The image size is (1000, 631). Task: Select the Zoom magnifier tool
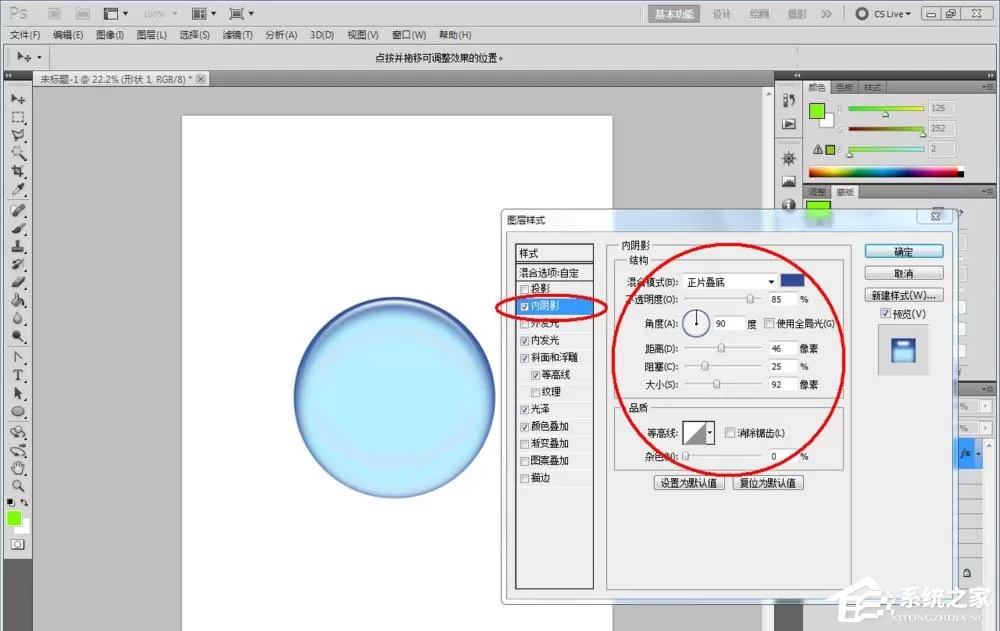[18, 486]
